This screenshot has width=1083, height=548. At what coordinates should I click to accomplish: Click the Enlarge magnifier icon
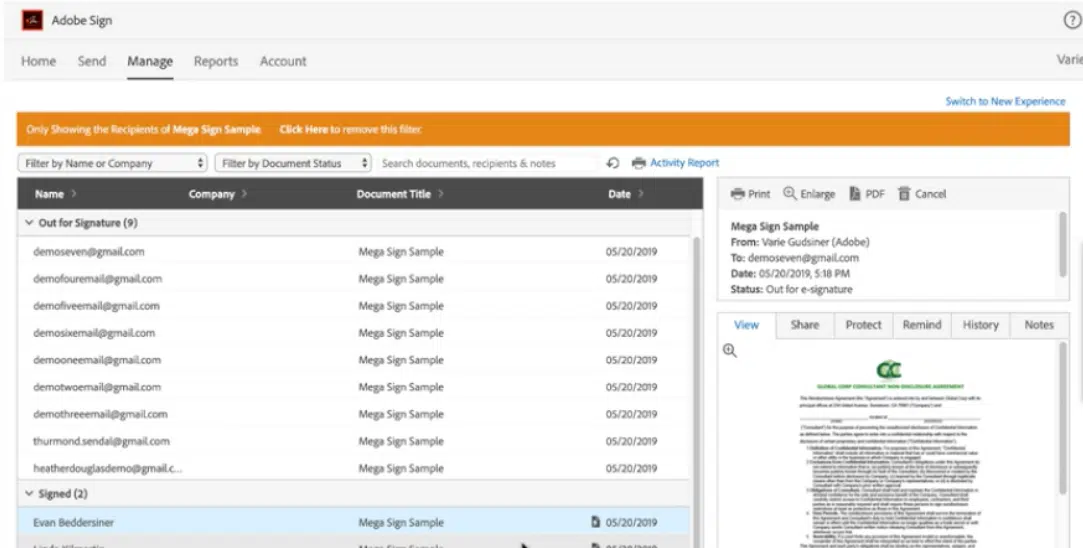pyautogui.click(x=790, y=193)
